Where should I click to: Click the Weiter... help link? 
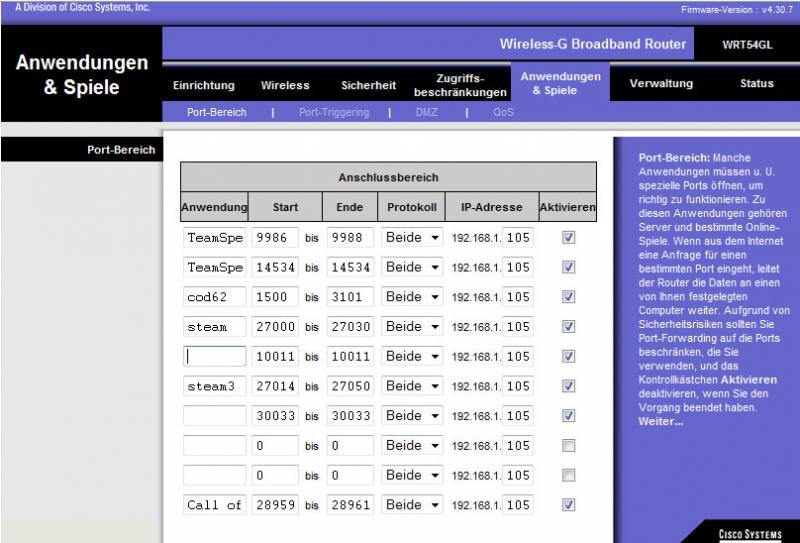[x=661, y=422]
